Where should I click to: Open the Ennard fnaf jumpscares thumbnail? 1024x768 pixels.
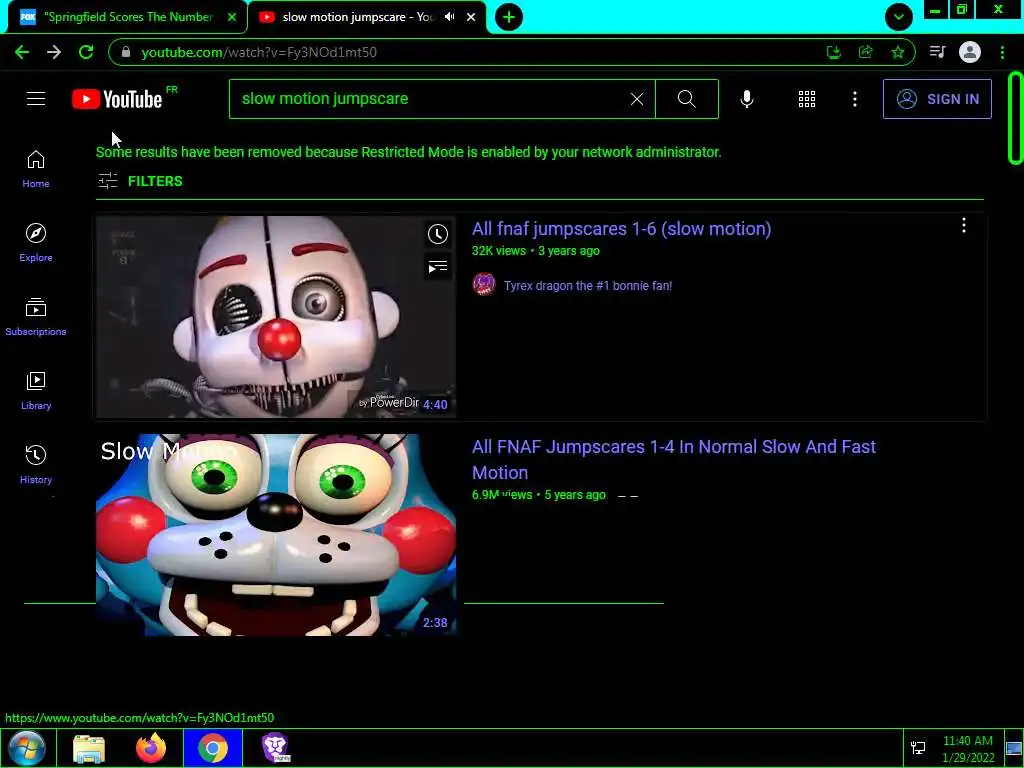coord(276,317)
